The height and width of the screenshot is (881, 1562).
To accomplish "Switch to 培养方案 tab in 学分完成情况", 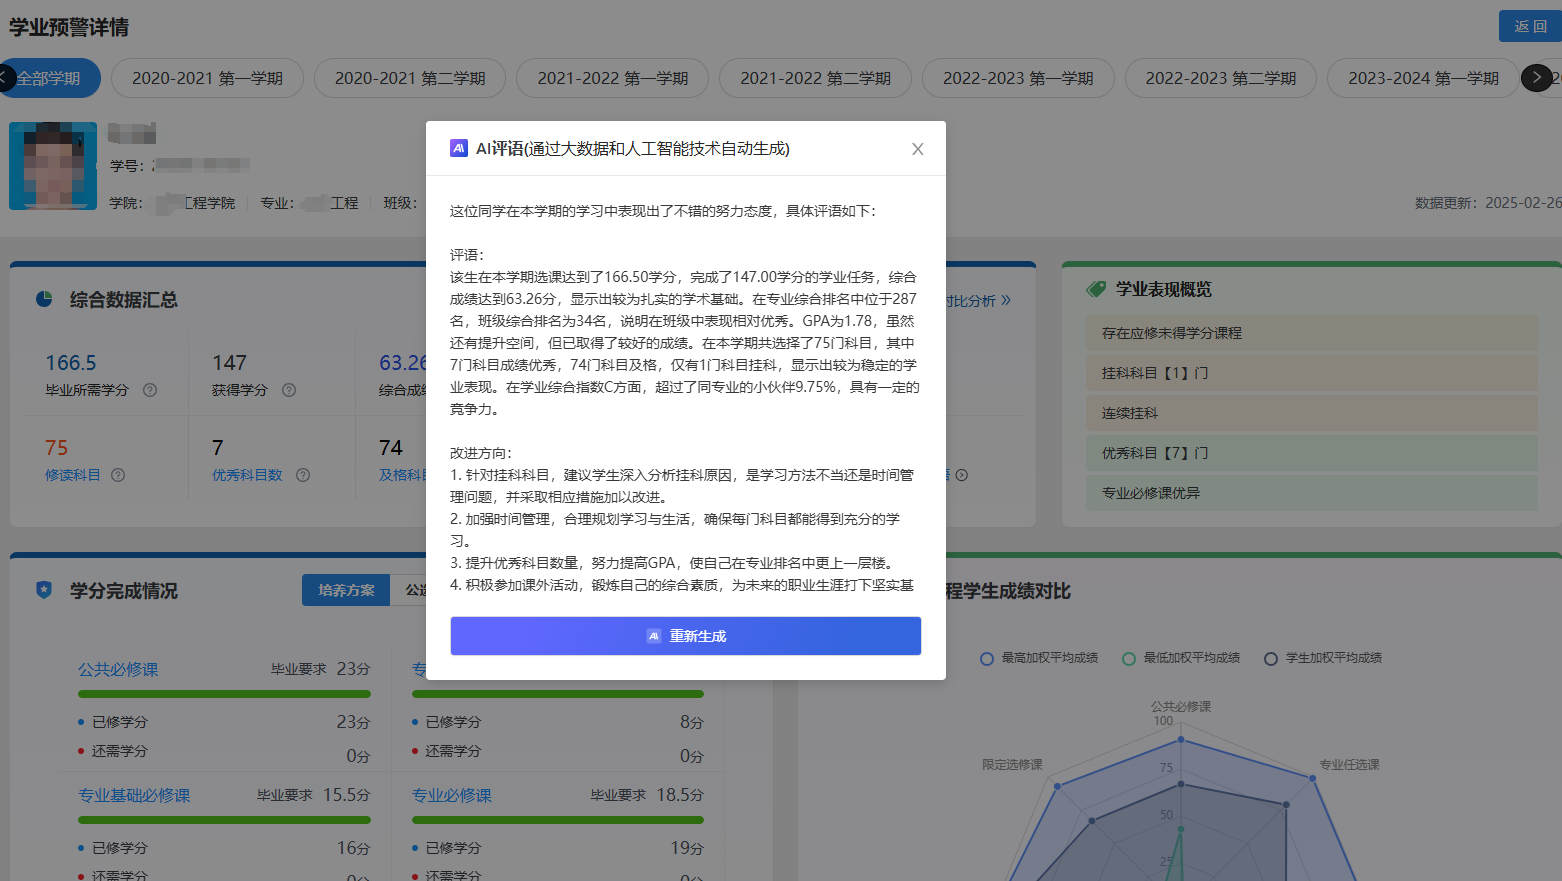I will pyautogui.click(x=346, y=590).
